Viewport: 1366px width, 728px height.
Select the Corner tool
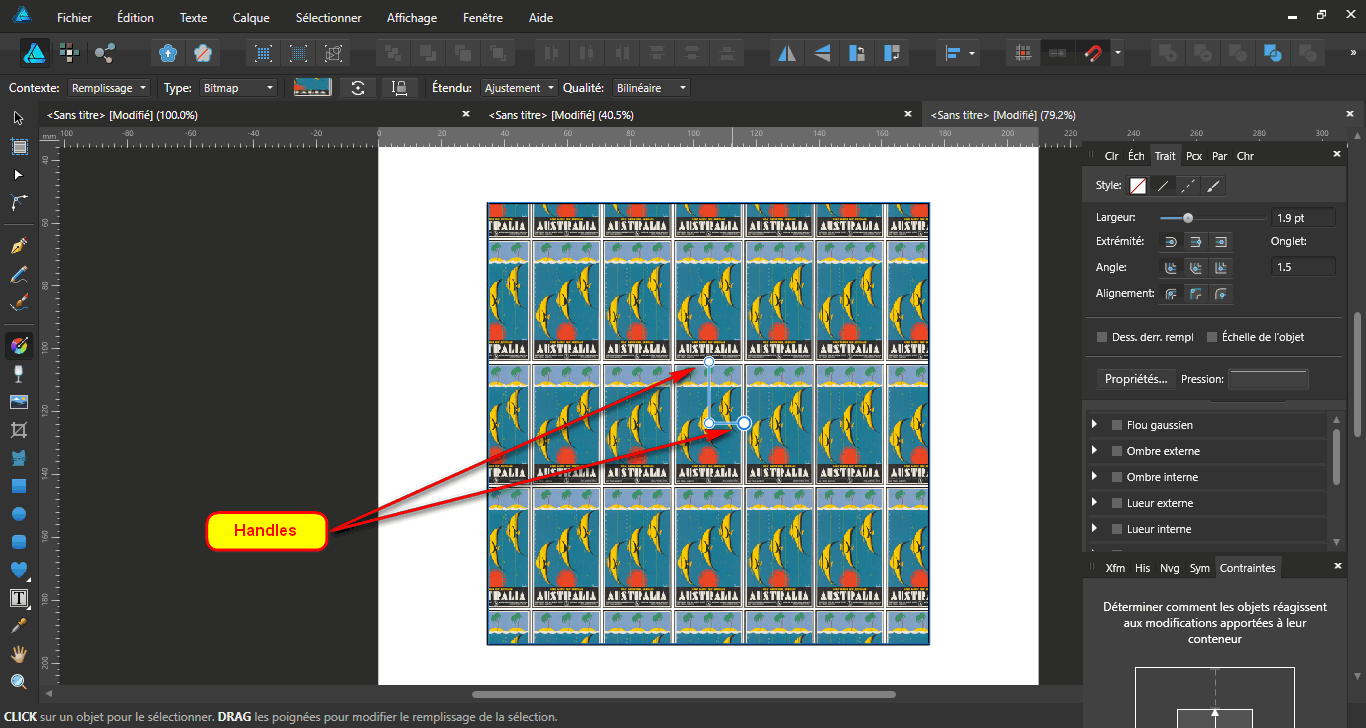tap(18, 203)
